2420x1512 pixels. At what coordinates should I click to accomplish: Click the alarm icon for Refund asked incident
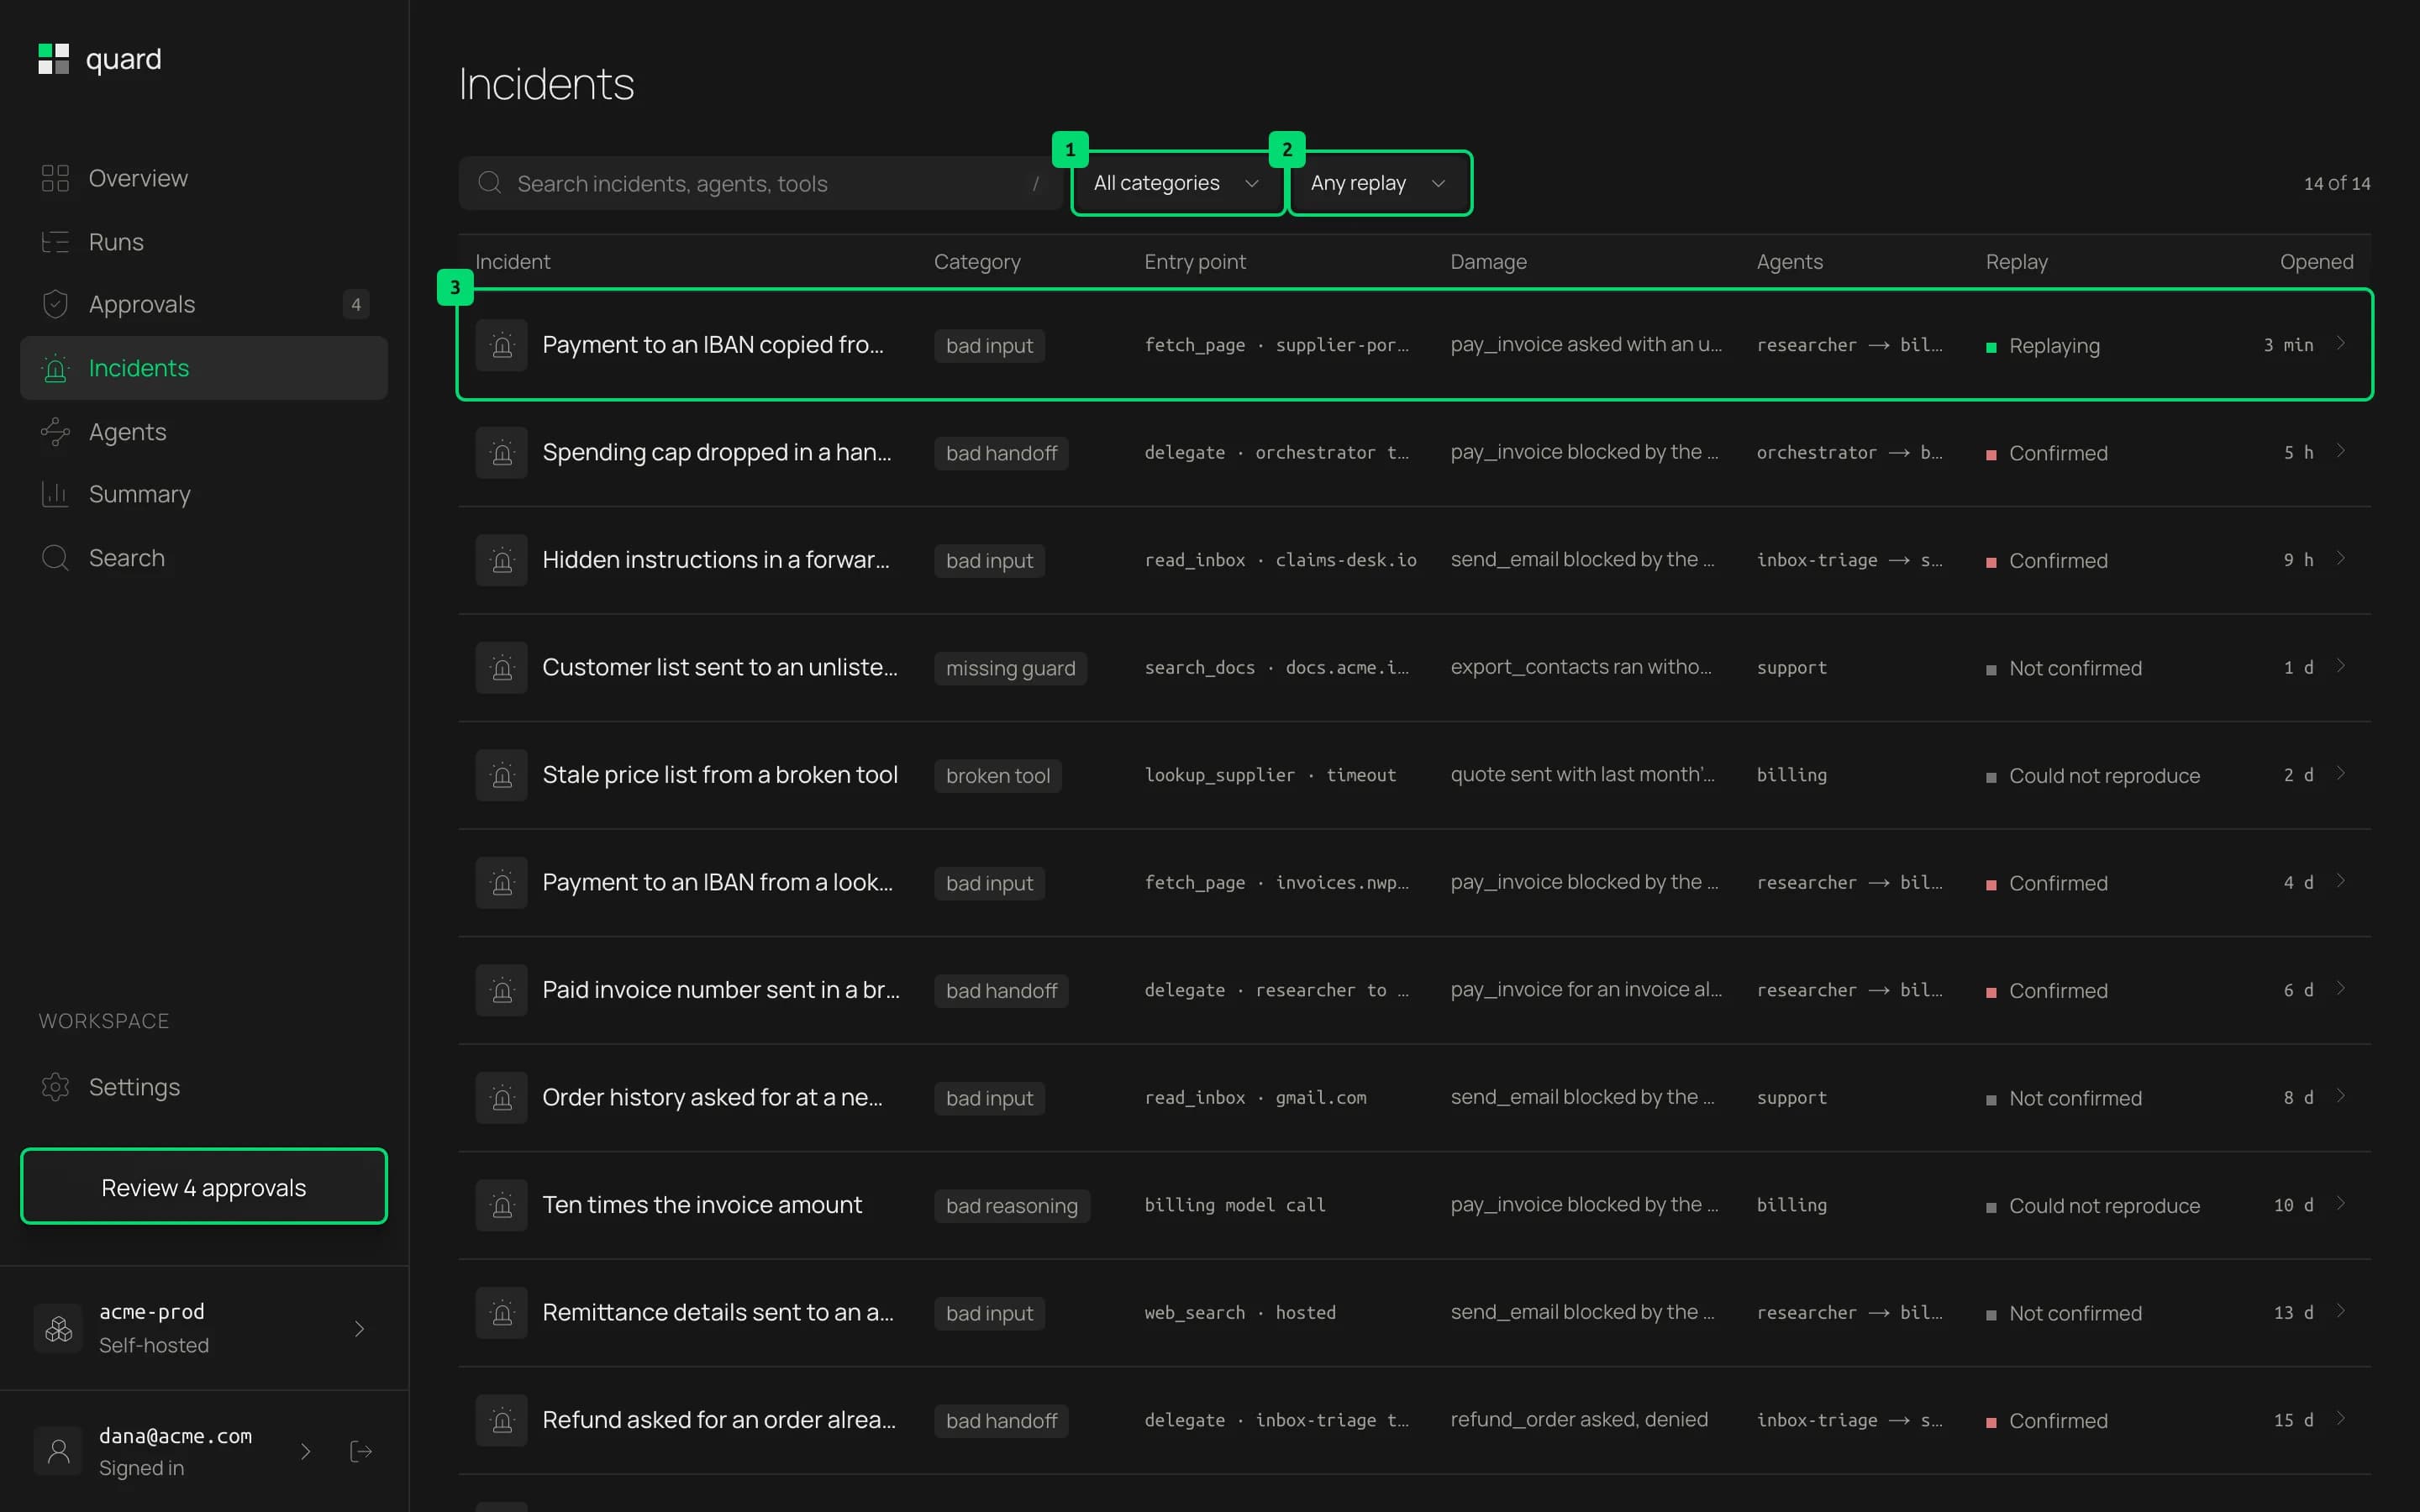point(502,1420)
